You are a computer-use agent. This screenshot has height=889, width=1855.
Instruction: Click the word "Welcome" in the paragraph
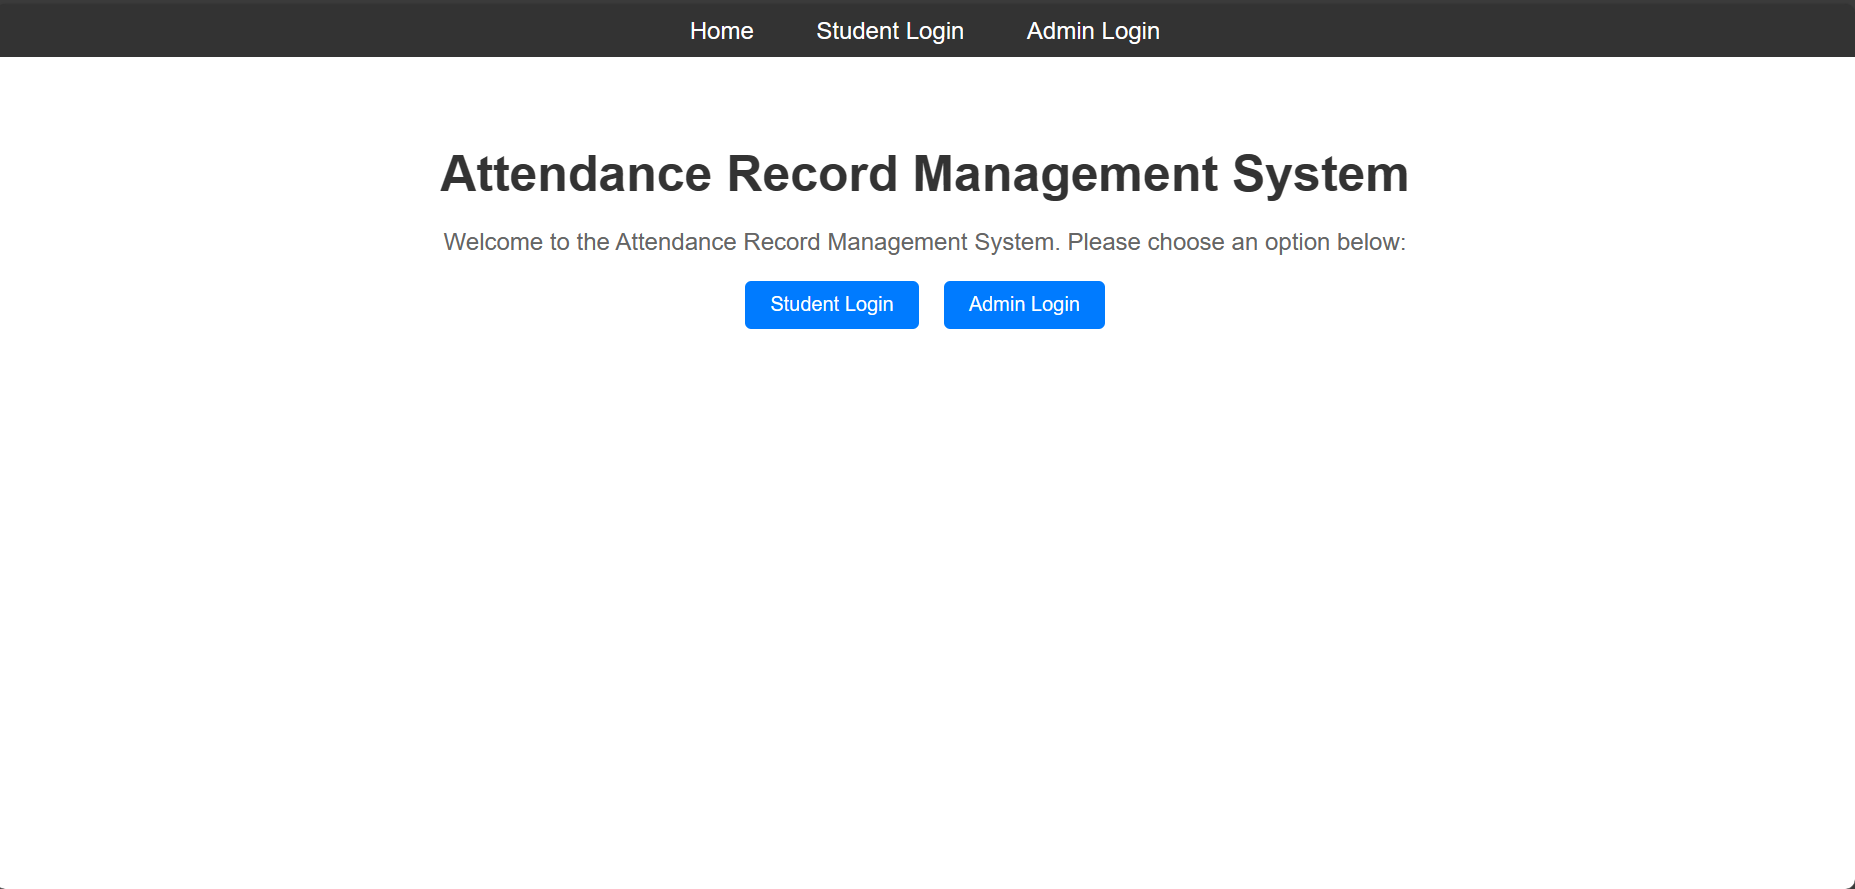pos(493,242)
